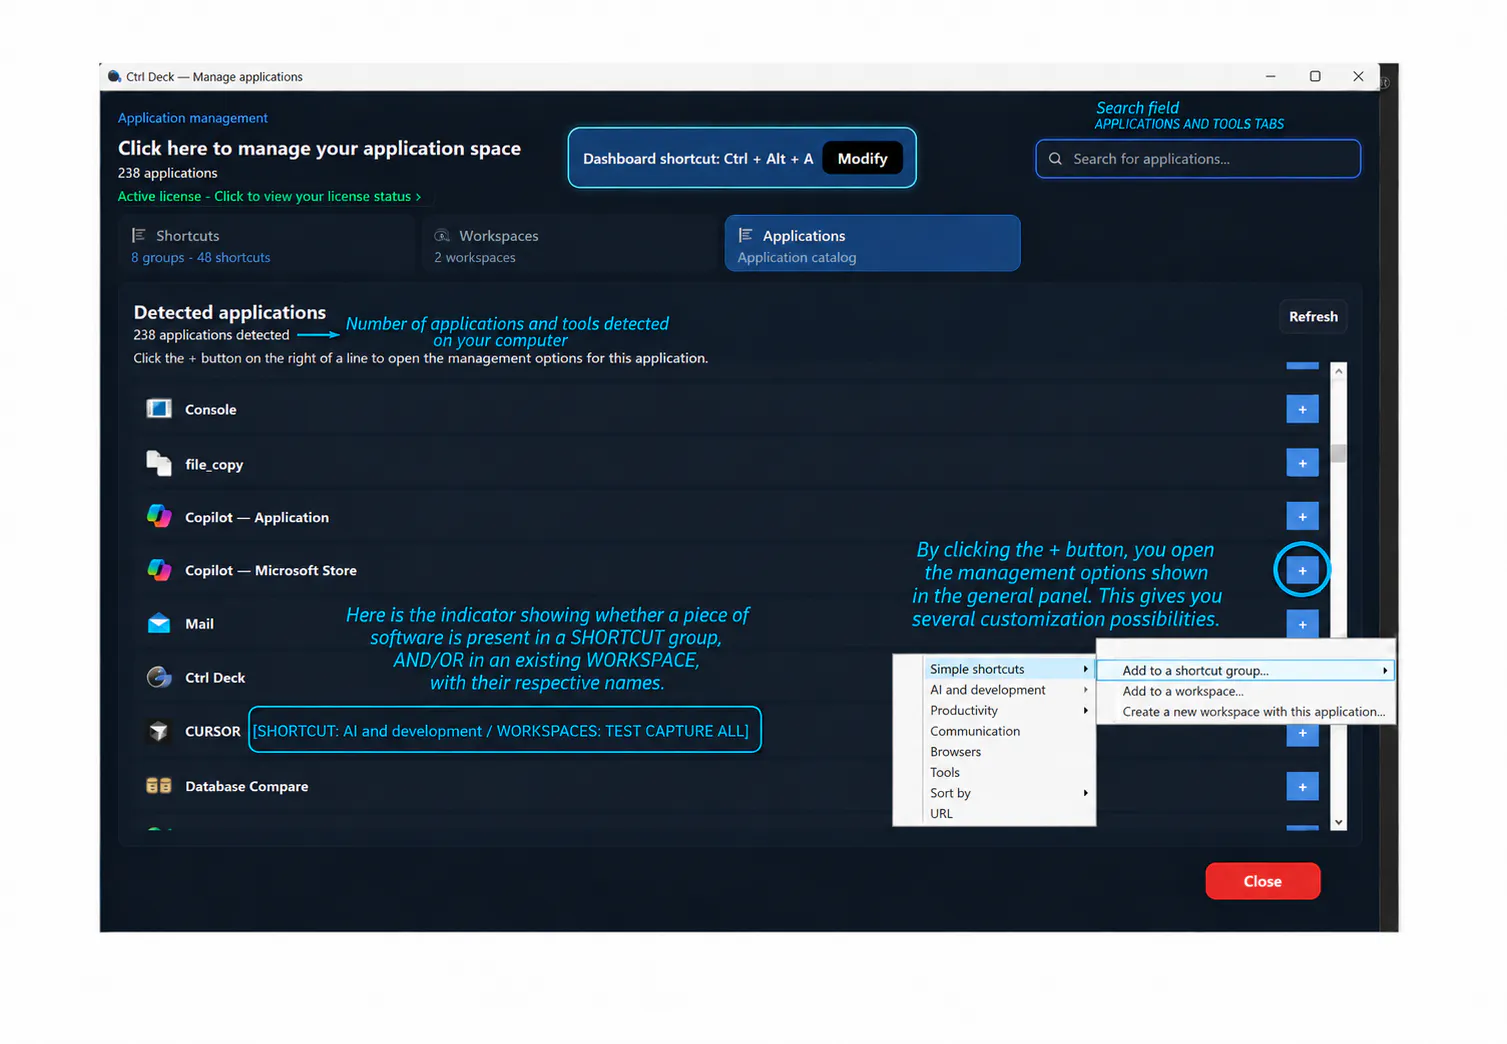Click the file_copy application icon
Viewport: 1507px width, 1044px height.
click(x=159, y=463)
